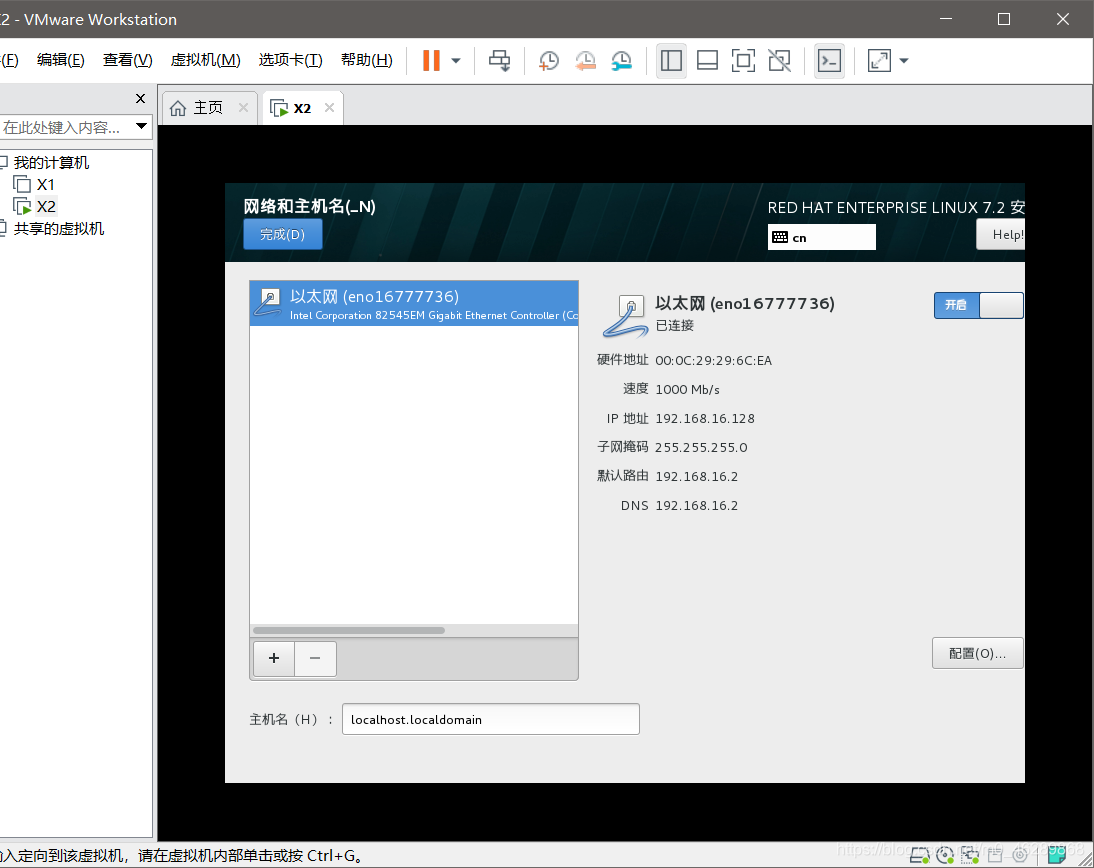The image size is (1094, 868).
Task: Click the teal message log status icon
Action: (x=1057, y=854)
